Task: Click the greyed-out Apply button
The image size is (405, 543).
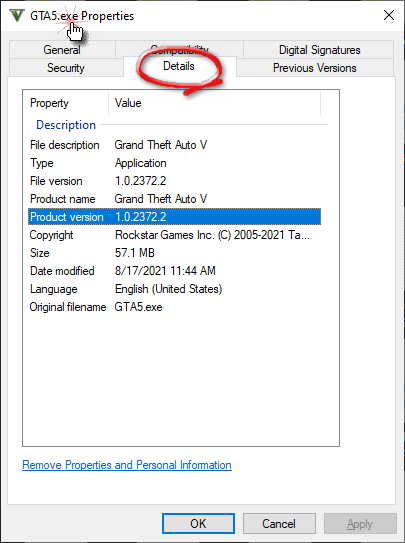Action: pyautogui.click(x=360, y=524)
